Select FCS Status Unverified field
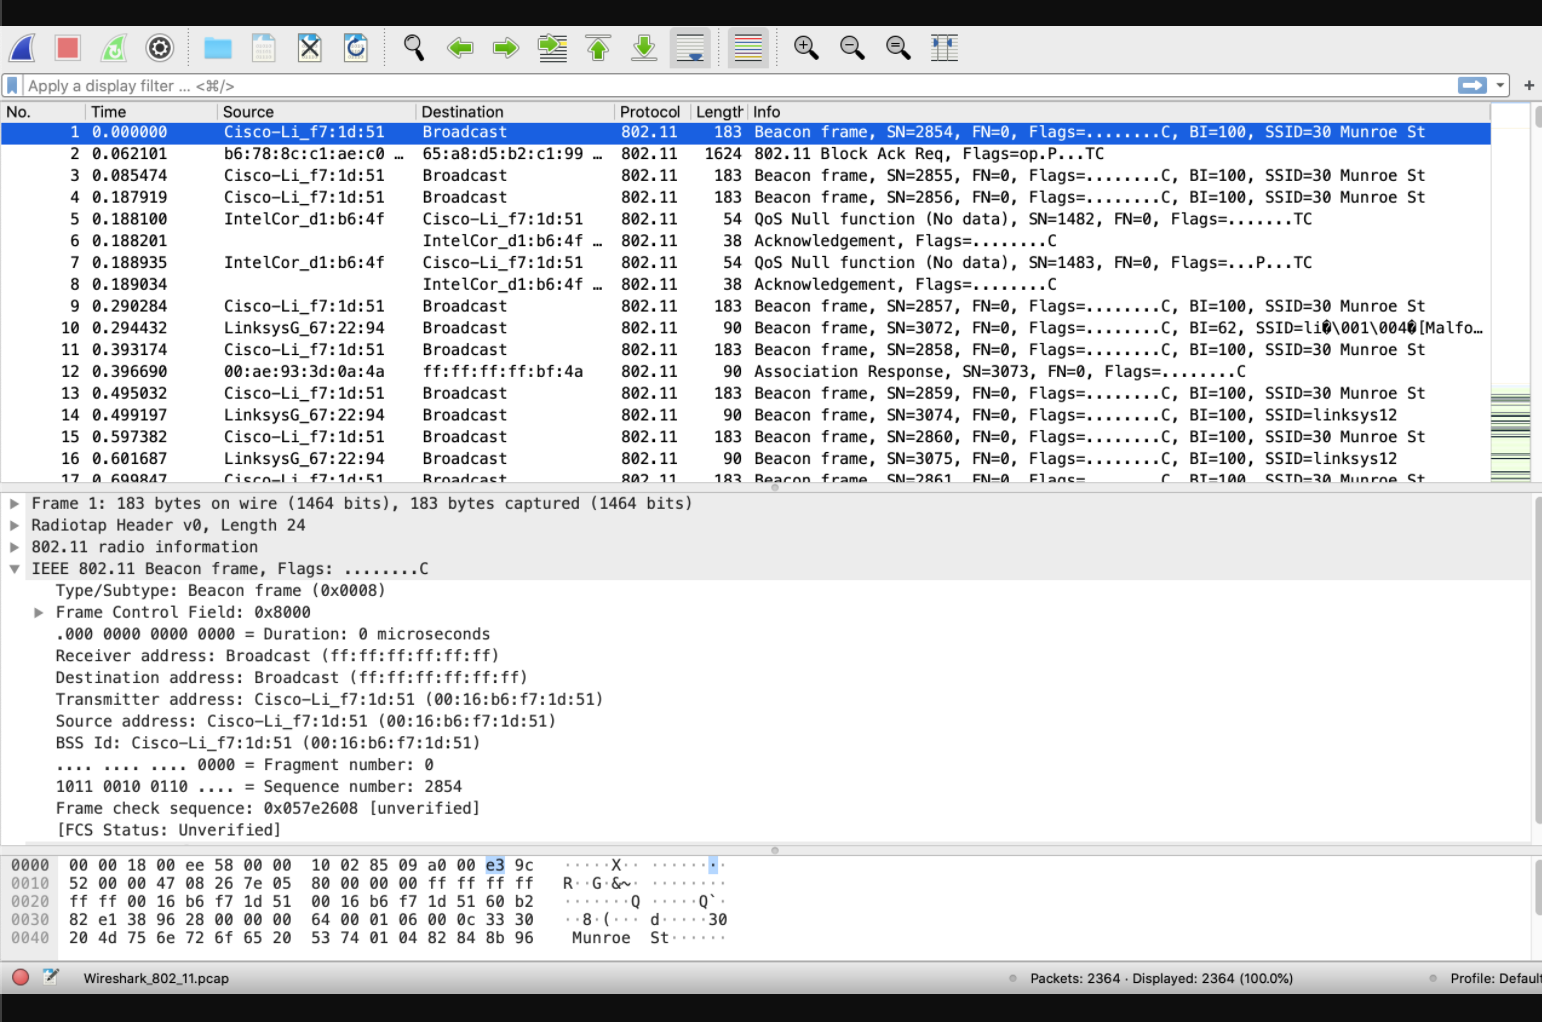Viewport: 1542px width, 1022px height. point(169,830)
